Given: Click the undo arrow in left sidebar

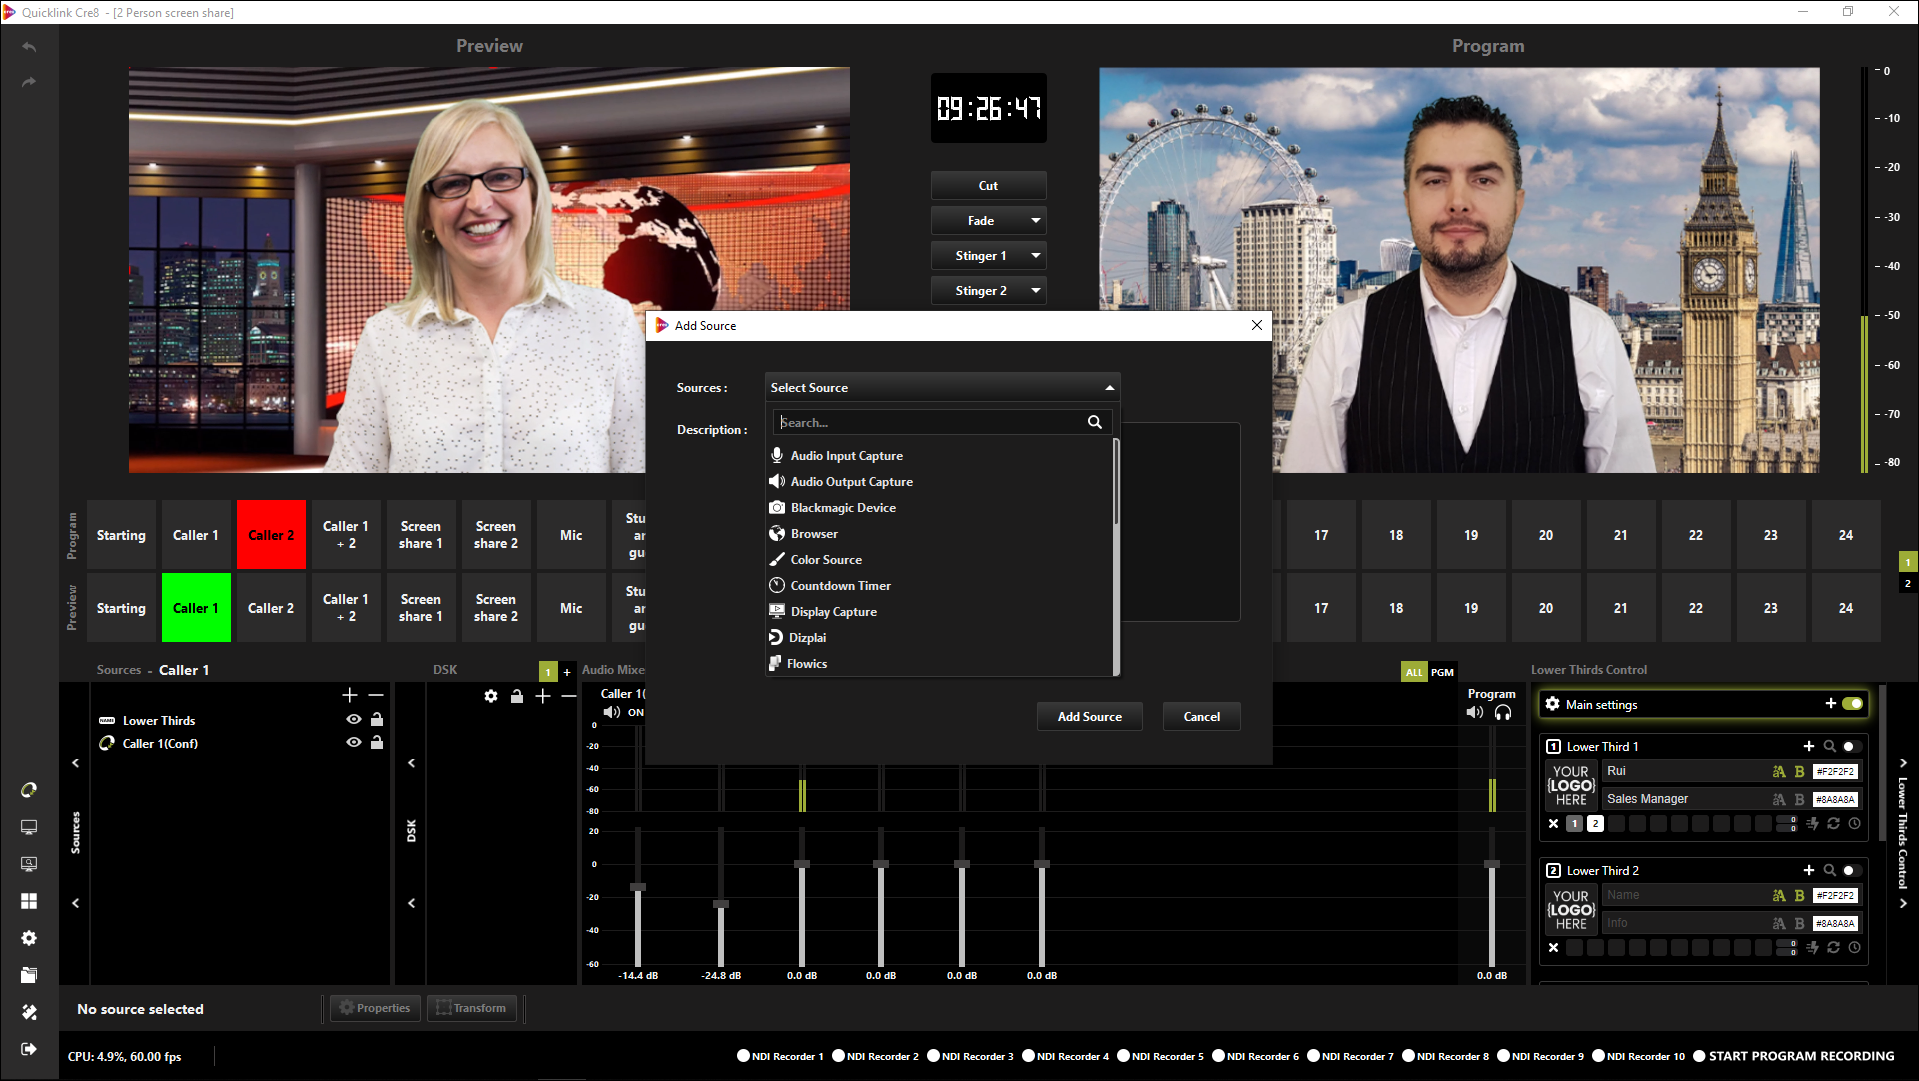Looking at the screenshot, I should (x=29, y=47).
